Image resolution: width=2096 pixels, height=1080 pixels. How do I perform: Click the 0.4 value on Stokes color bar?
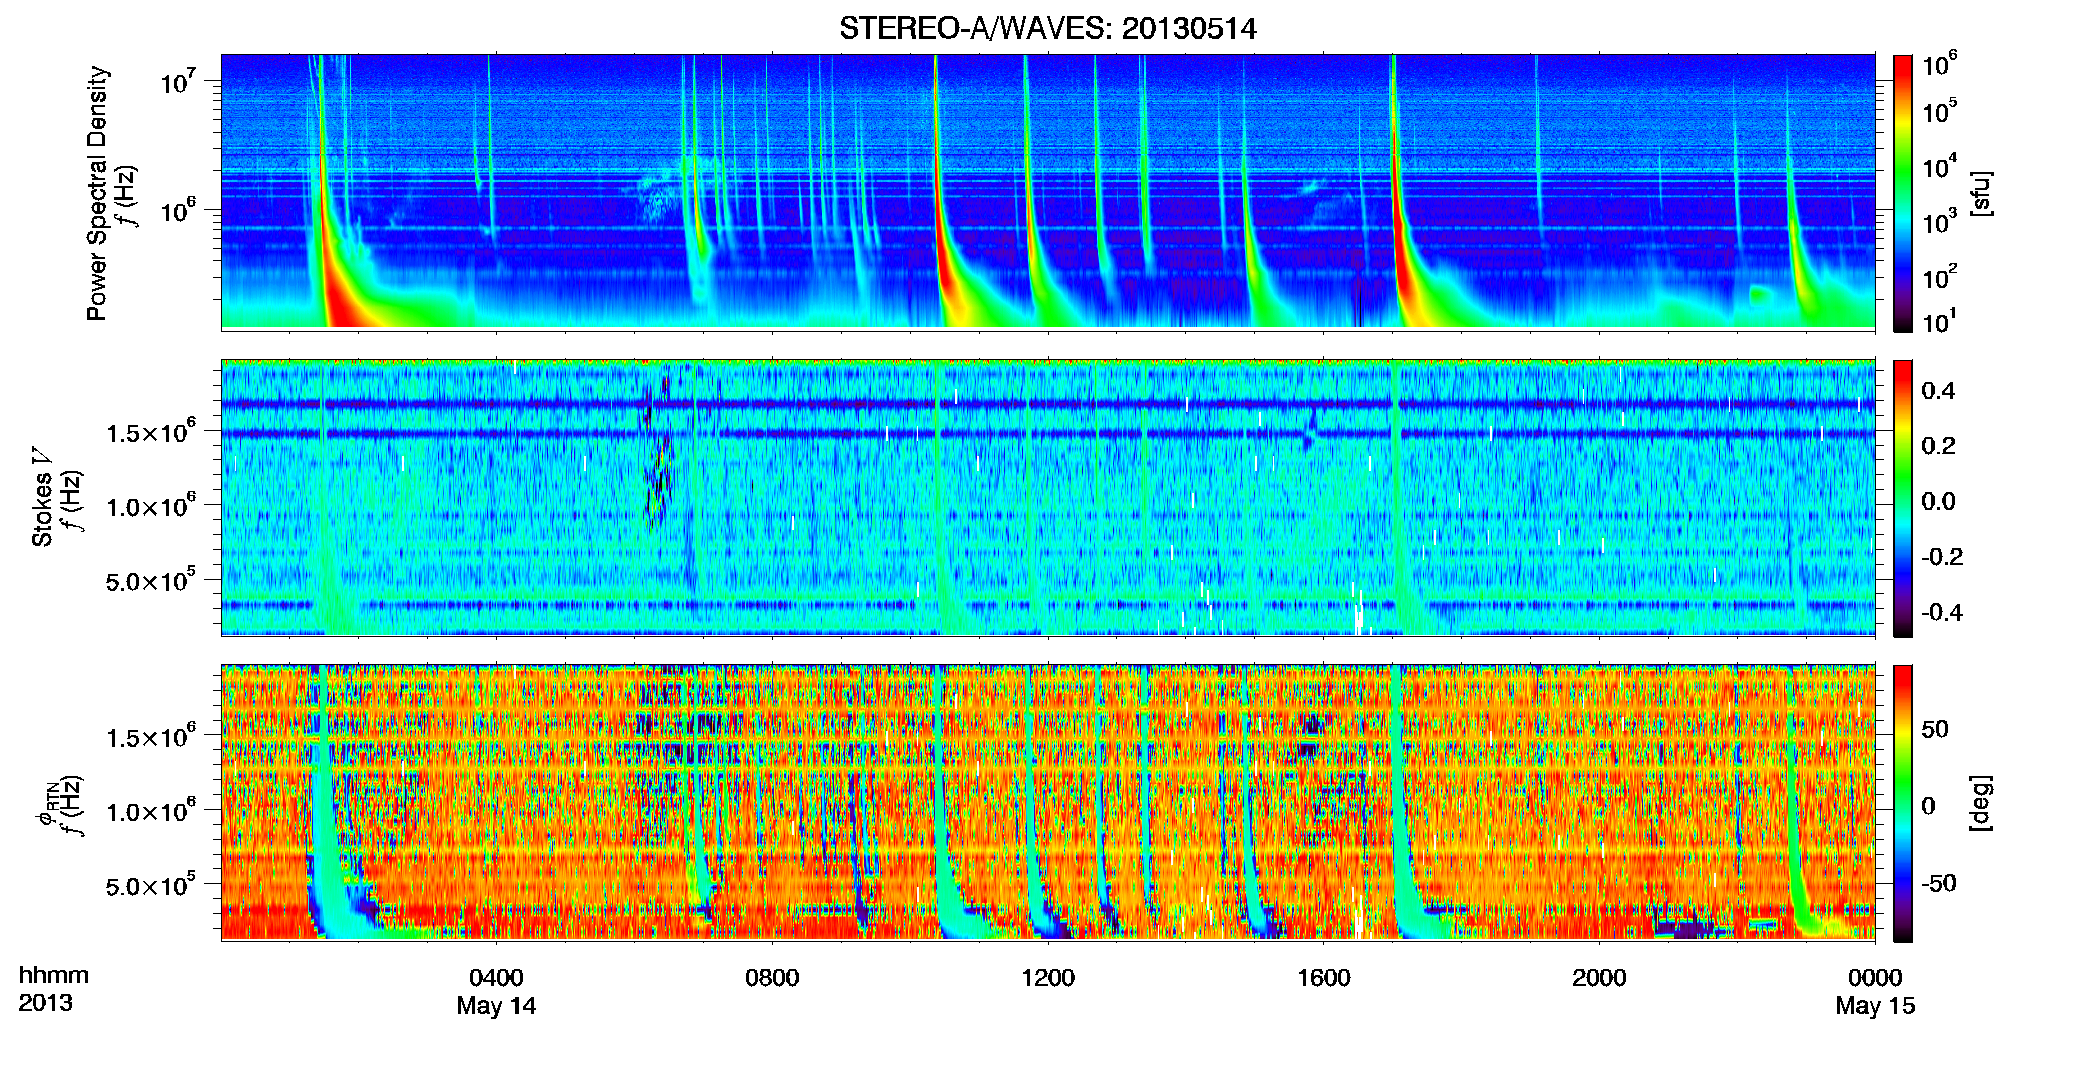pyautogui.click(x=1938, y=390)
